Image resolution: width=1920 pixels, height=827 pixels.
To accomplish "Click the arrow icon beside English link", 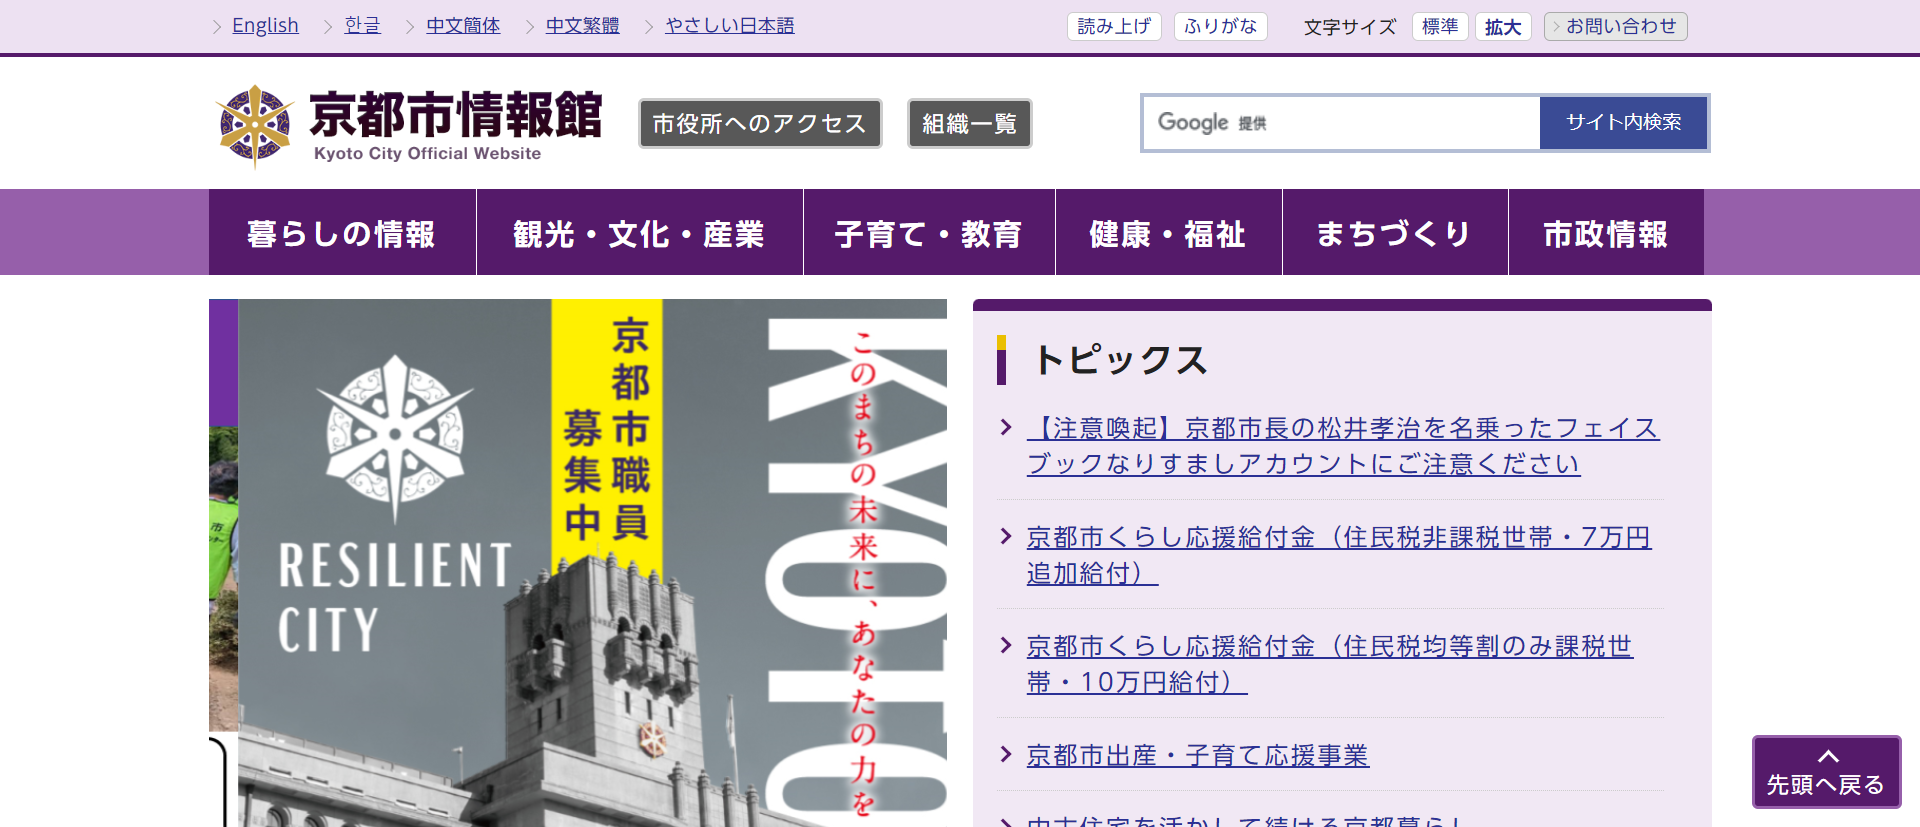I will (217, 27).
